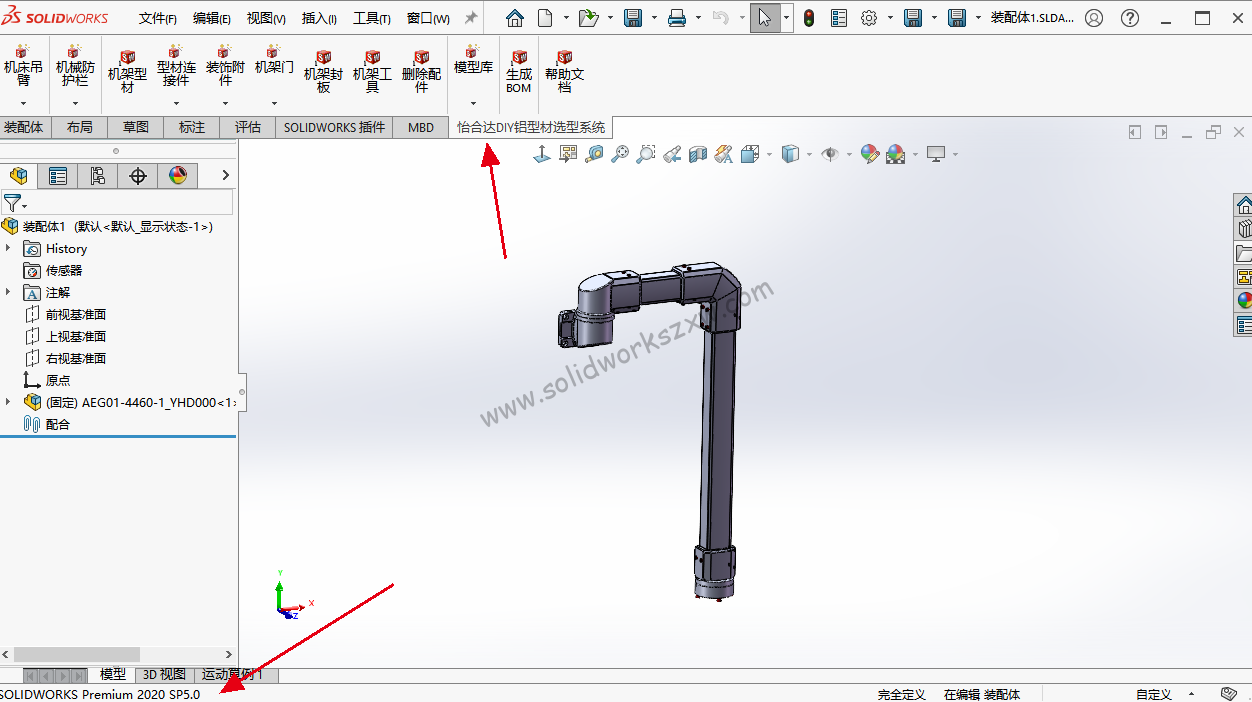The image size is (1252, 702).
Task: Open the 插入(I) menu
Action: pyautogui.click(x=318, y=17)
